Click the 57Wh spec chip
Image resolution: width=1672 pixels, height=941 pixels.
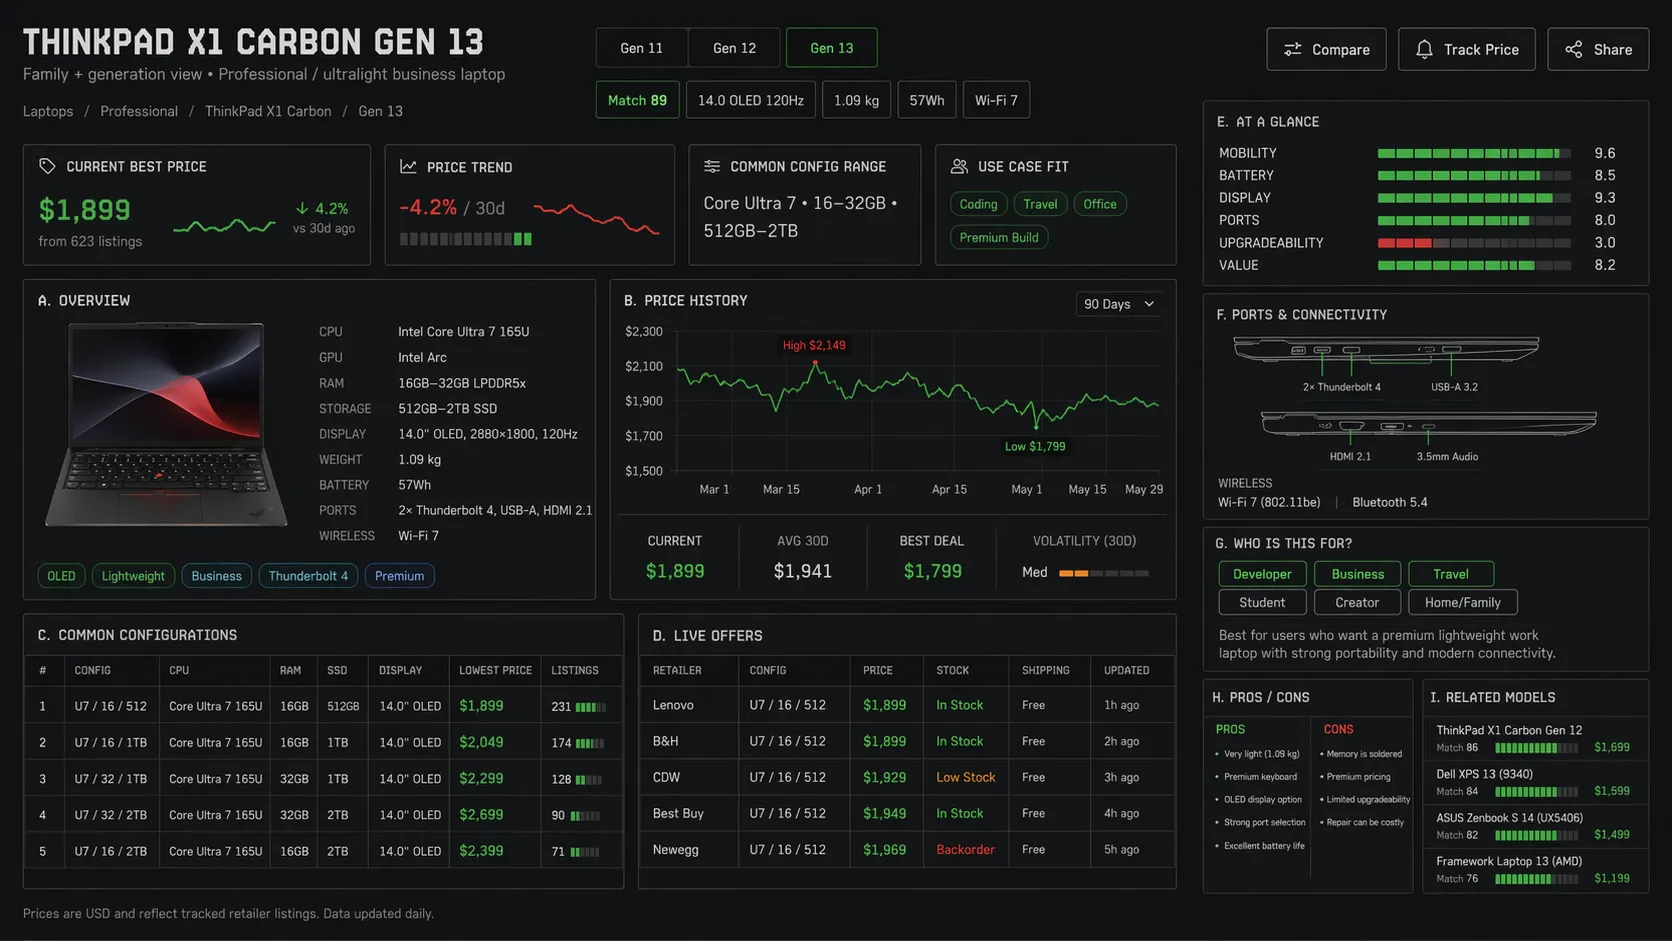coord(927,100)
